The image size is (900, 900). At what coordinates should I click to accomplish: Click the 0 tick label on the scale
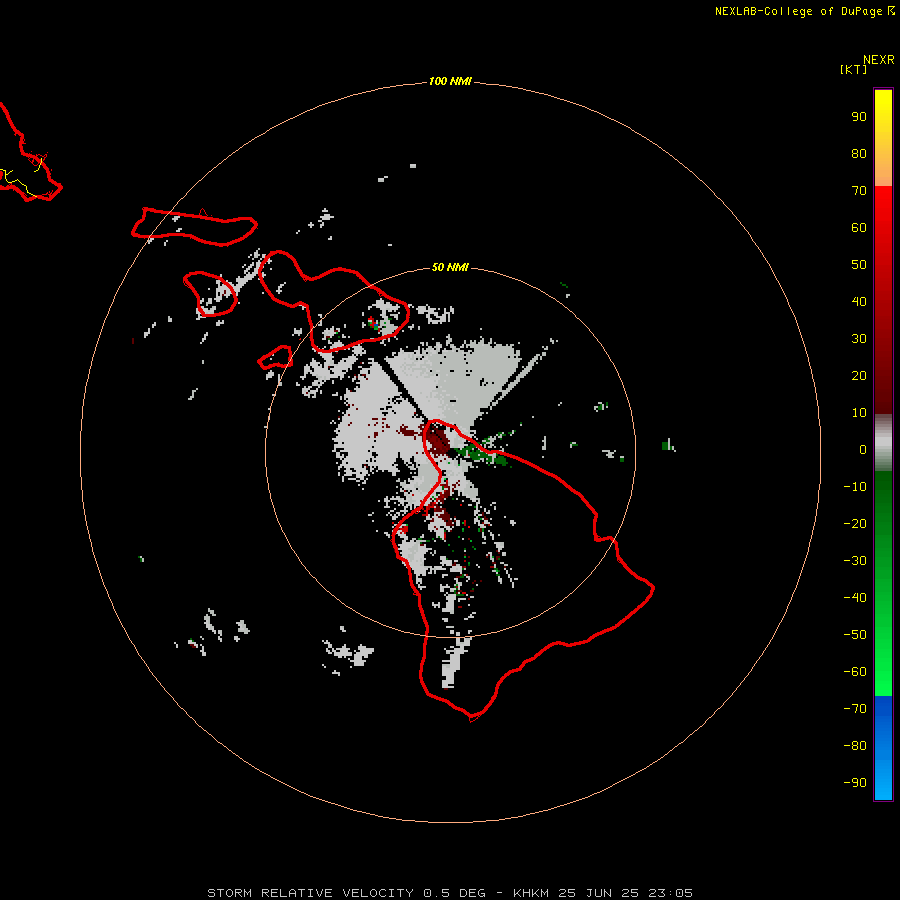863,449
